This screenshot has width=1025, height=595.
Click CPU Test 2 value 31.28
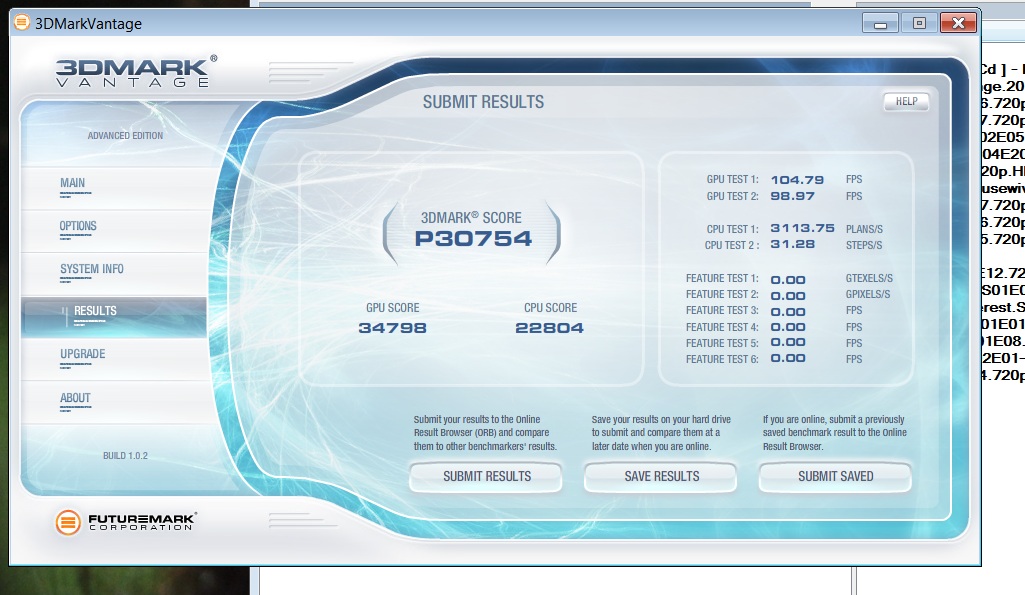(x=792, y=245)
